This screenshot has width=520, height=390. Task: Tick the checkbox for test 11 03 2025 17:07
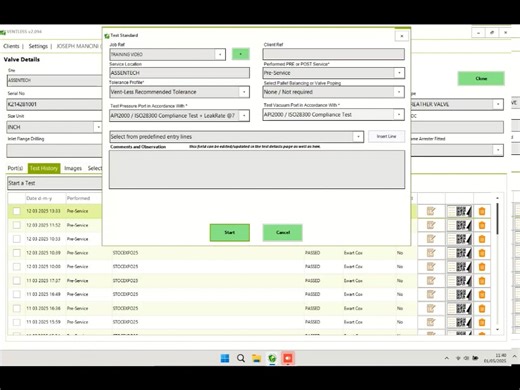pos(17,281)
